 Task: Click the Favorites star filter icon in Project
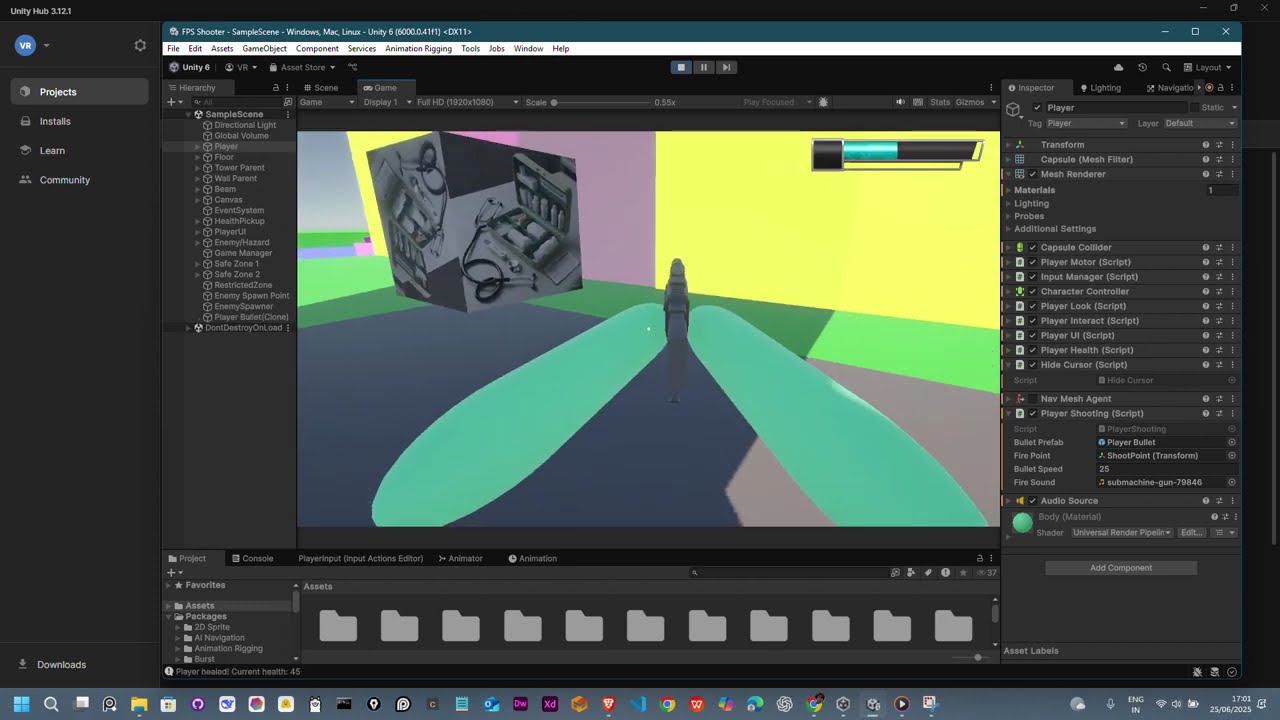coord(963,573)
